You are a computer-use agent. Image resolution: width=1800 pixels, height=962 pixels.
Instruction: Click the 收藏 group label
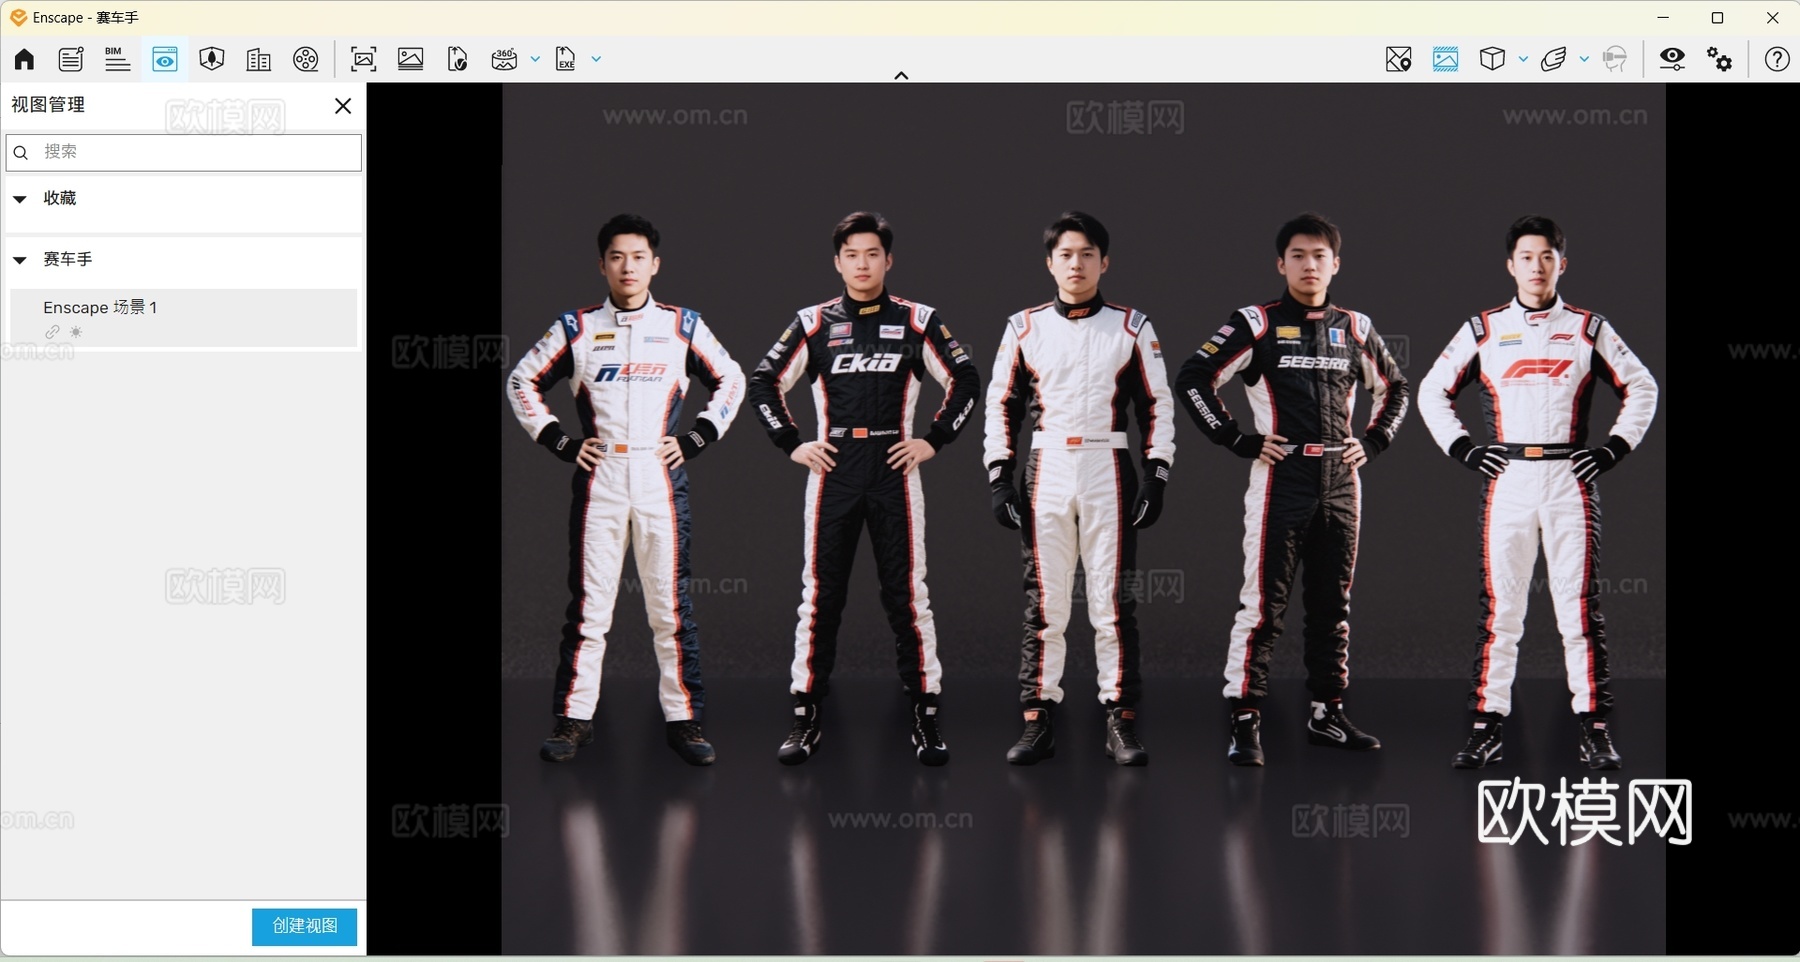pyautogui.click(x=60, y=198)
